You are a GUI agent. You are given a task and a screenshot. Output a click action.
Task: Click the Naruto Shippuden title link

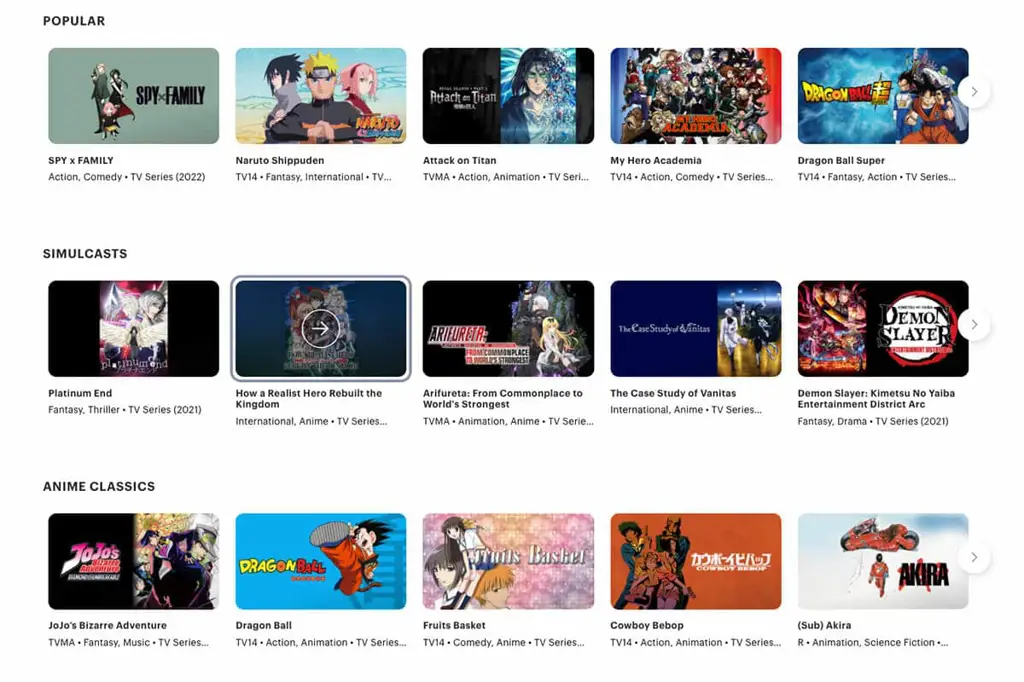(x=280, y=160)
